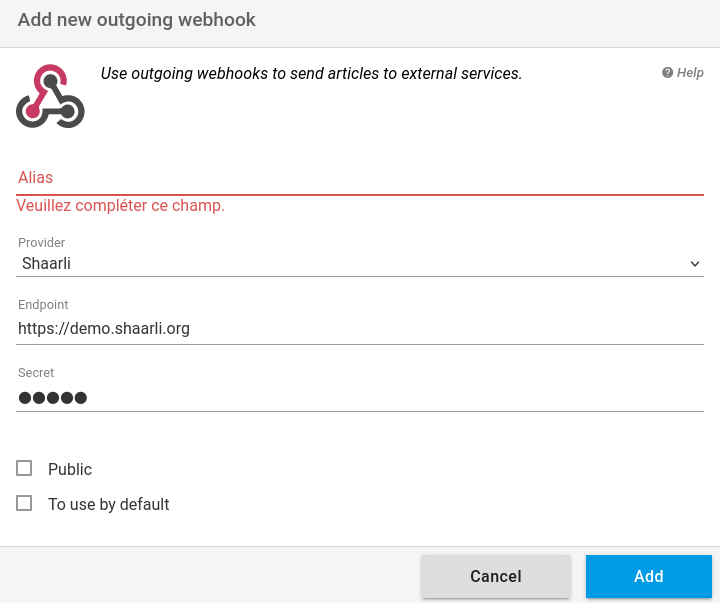Click the Endpoint field label
The height and width of the screenshot is (603, 720).
pyautogui.click(x=43, y=304)
